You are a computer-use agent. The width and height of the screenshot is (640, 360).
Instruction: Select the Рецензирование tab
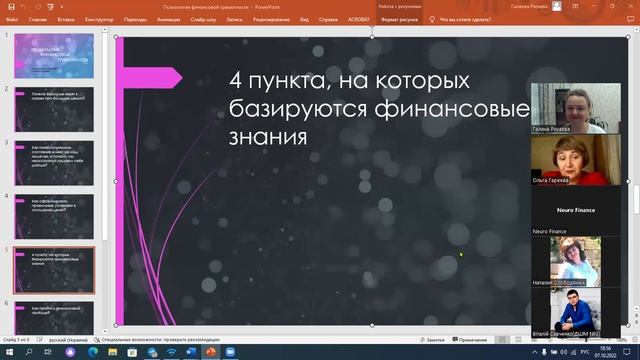coord(271,19)
